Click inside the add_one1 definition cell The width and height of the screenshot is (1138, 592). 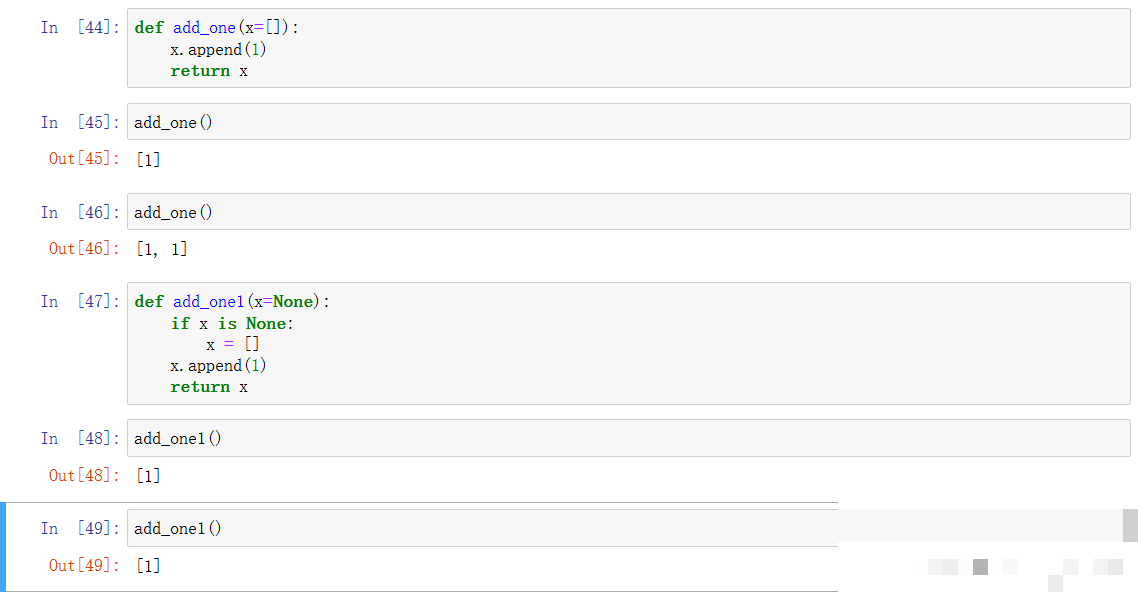pos(629,343)
